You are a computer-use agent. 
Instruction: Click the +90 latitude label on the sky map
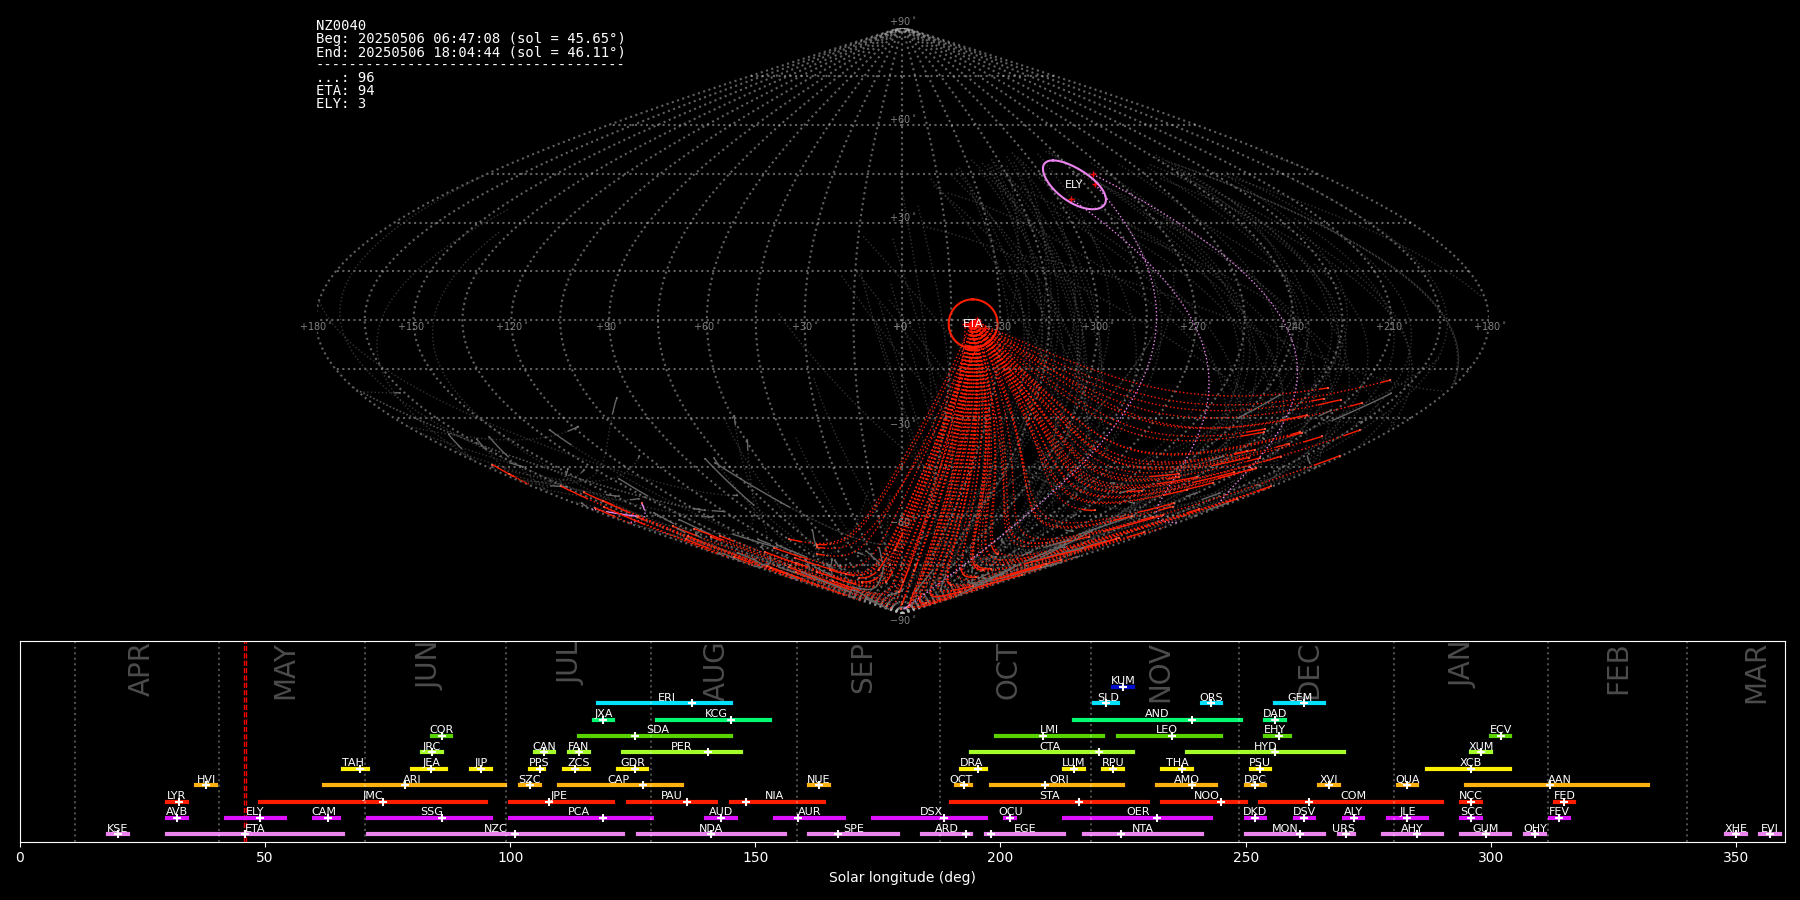tap(901, 22)
